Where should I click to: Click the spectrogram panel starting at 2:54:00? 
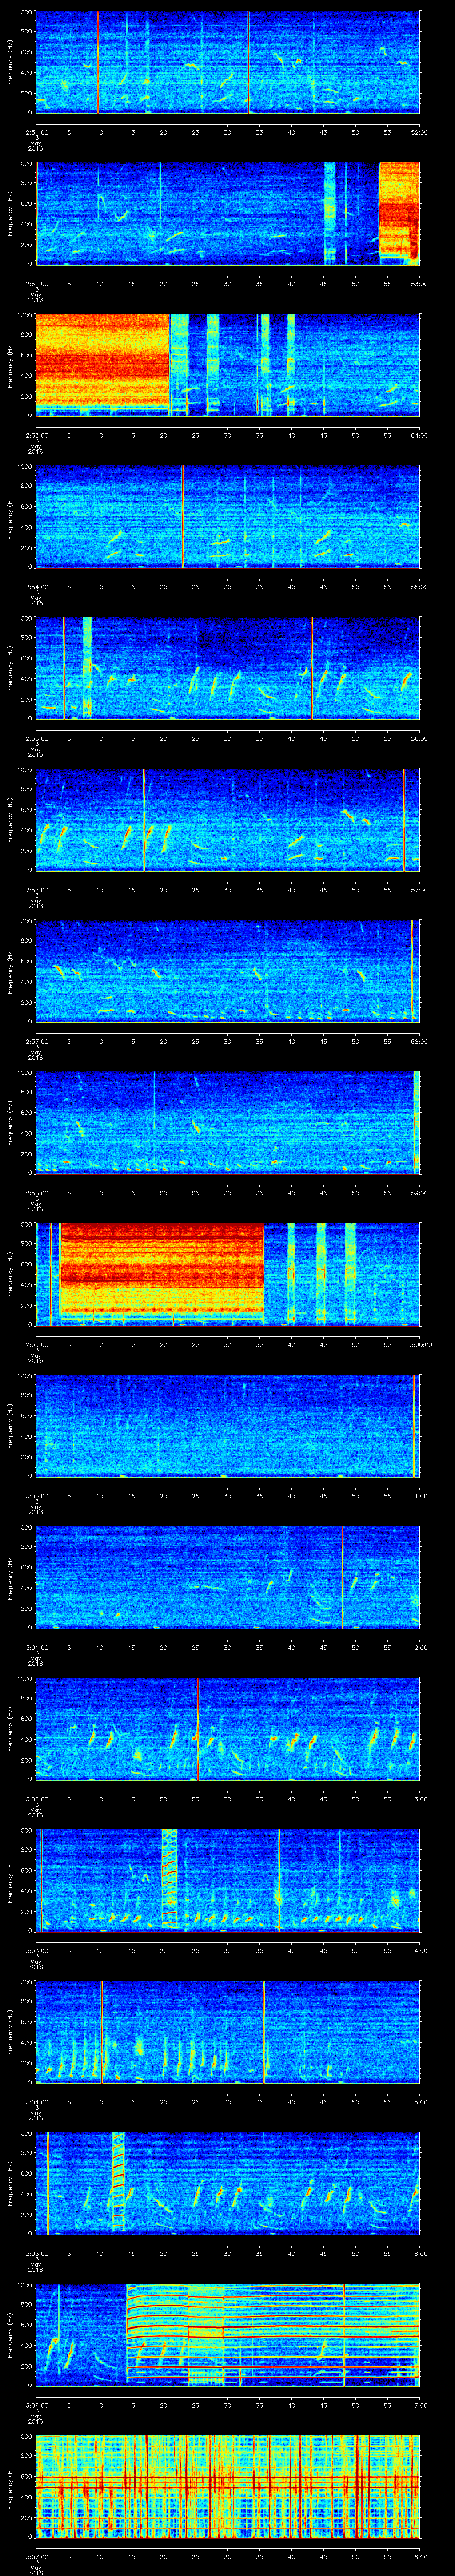tap(227, 516)
